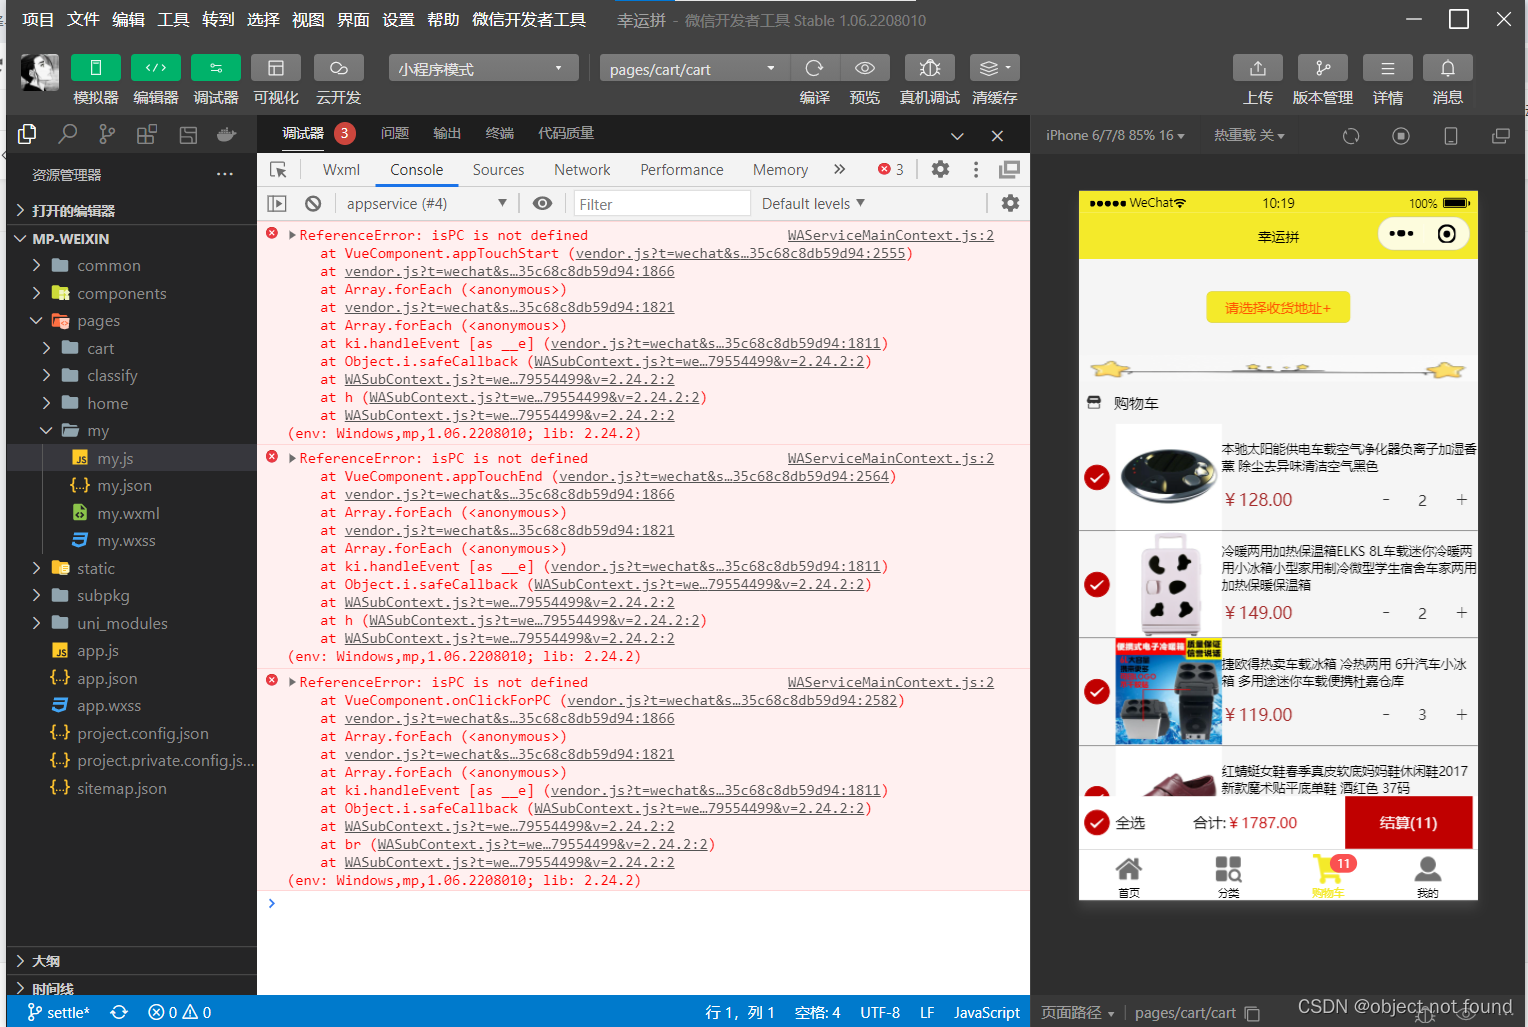This screenshot has height=1027, width=1528.
Task: Expand the uni_modules folder
Action: click(122, 623)
